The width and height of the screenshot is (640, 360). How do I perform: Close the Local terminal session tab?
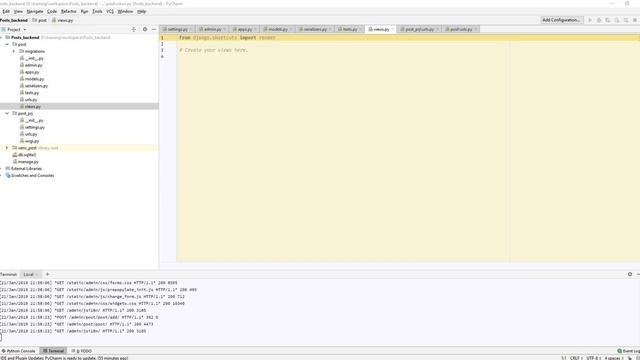pos(37,274)
